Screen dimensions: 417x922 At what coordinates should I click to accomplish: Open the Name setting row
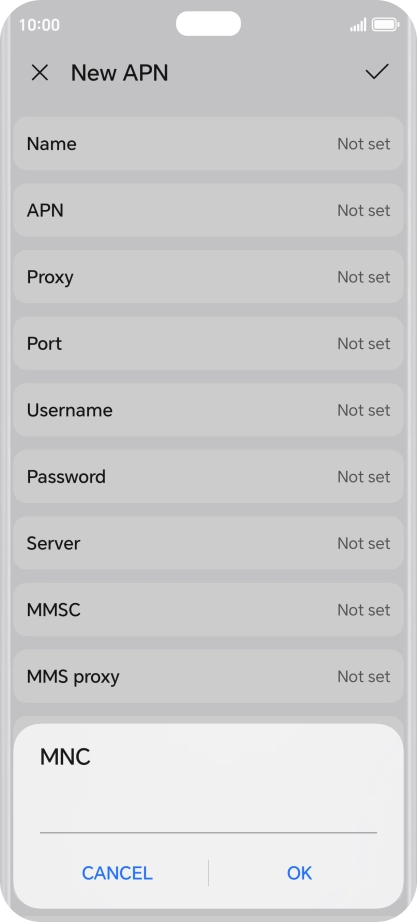[208, 143]
